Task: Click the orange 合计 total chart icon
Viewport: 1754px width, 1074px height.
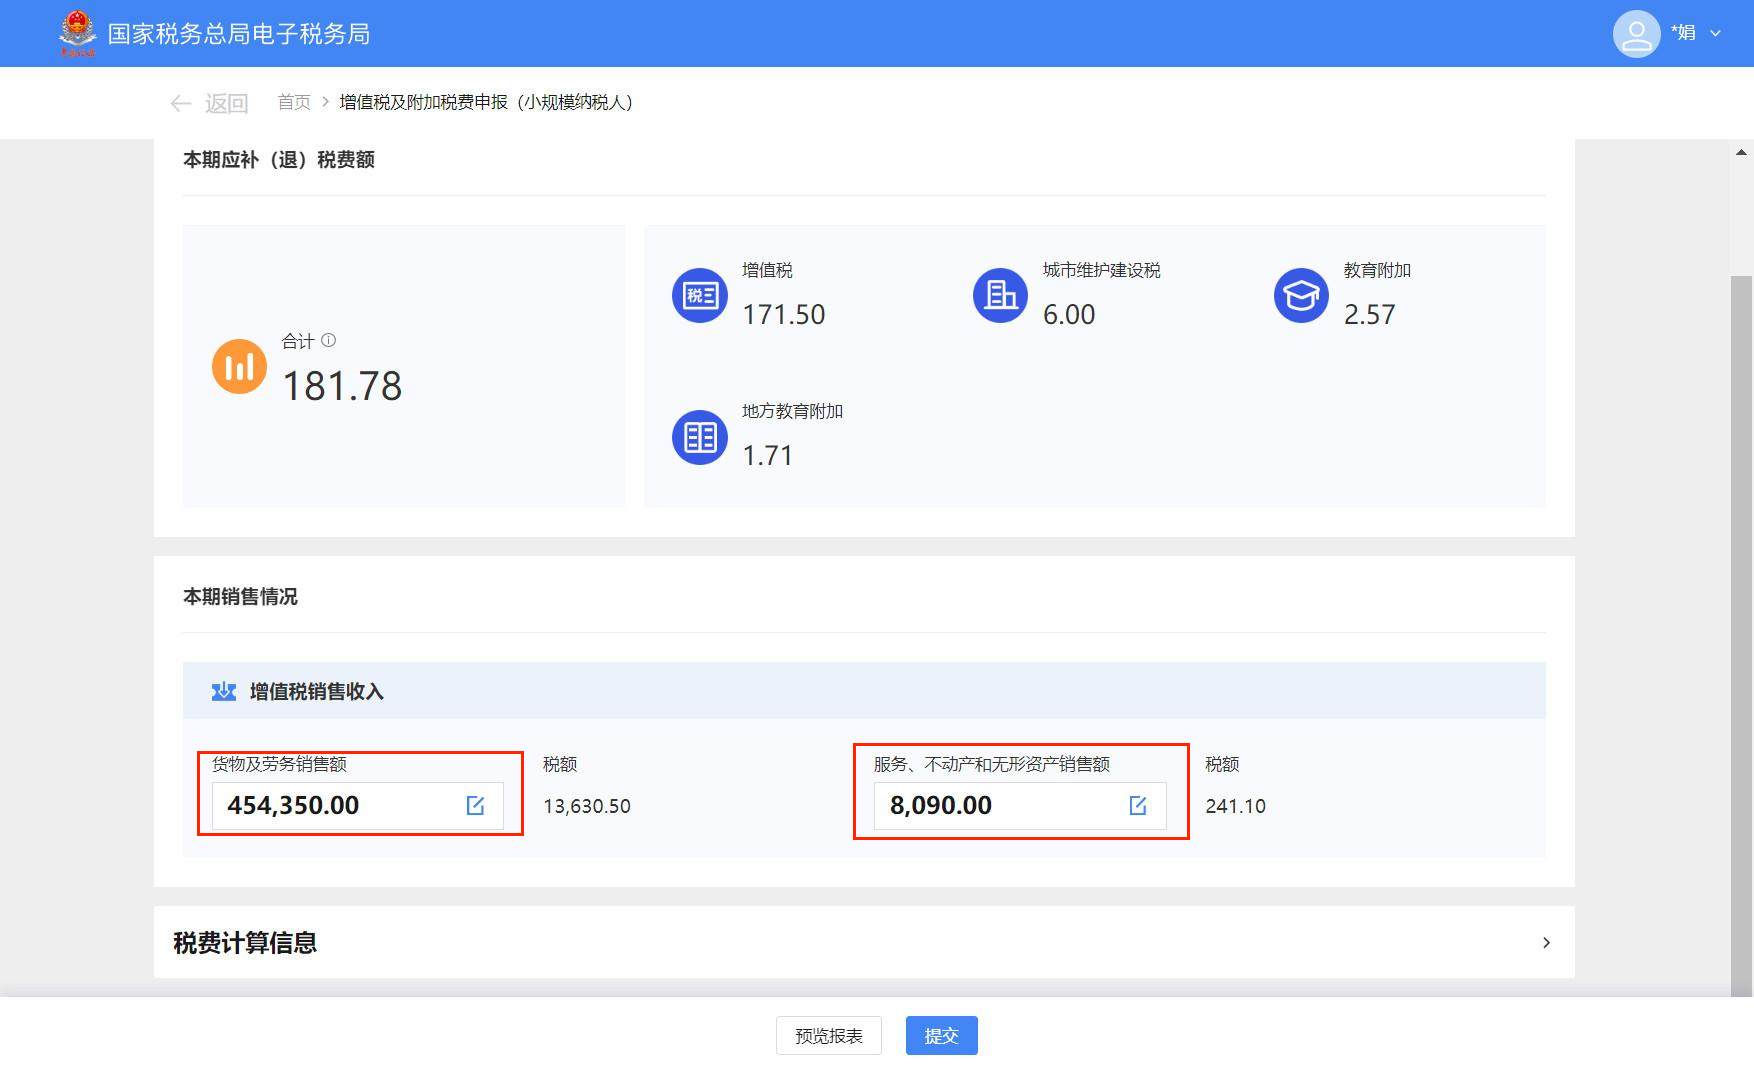Action: pyautogui.click(x=239, y=366)
